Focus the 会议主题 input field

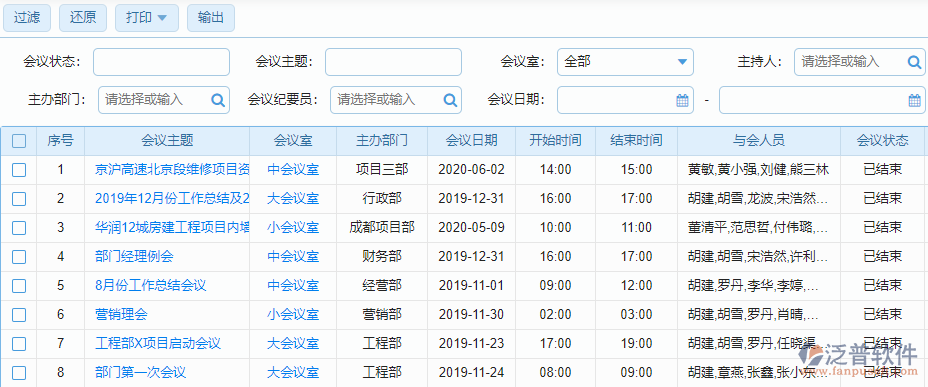(393, 62)
